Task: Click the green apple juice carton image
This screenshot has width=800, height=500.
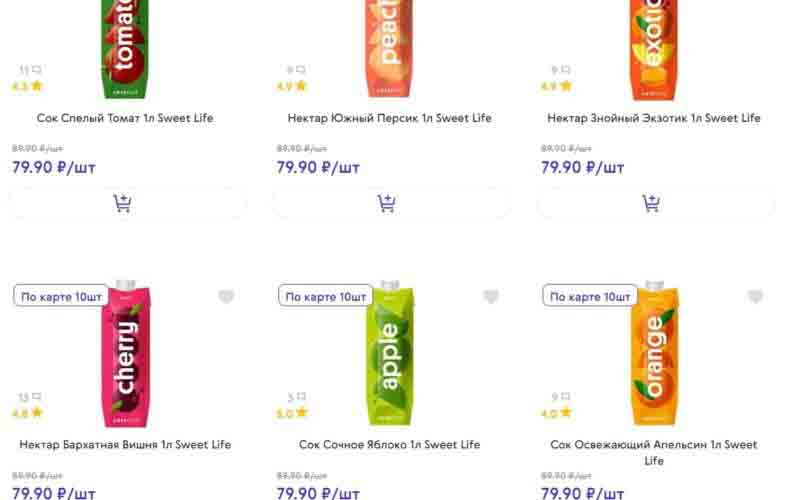Action: tap(390, 355)
